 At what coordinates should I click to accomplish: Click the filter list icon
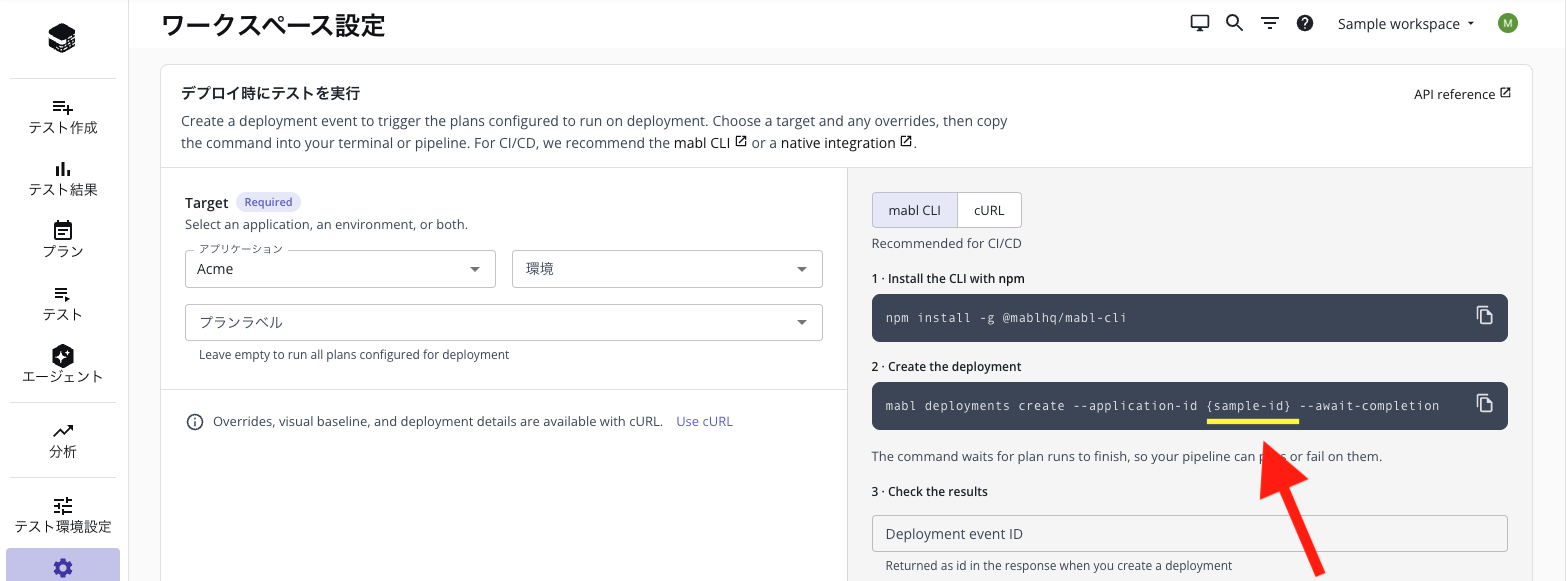pyautogui.click(x=1270, y=23)
